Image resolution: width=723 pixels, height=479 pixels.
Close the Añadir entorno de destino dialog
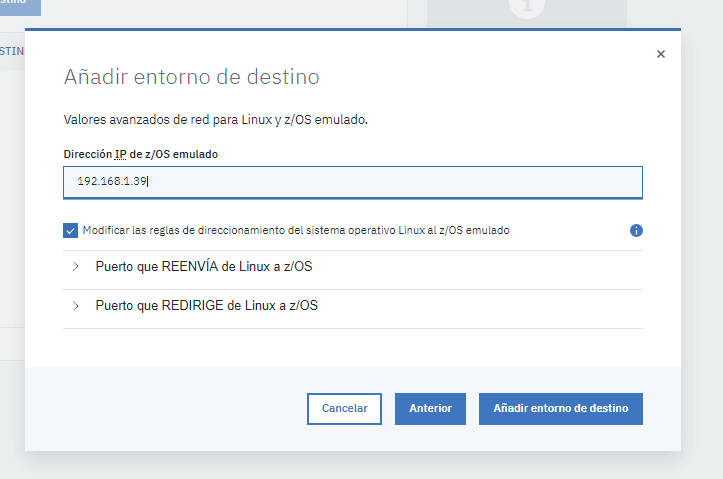point(660,55)
